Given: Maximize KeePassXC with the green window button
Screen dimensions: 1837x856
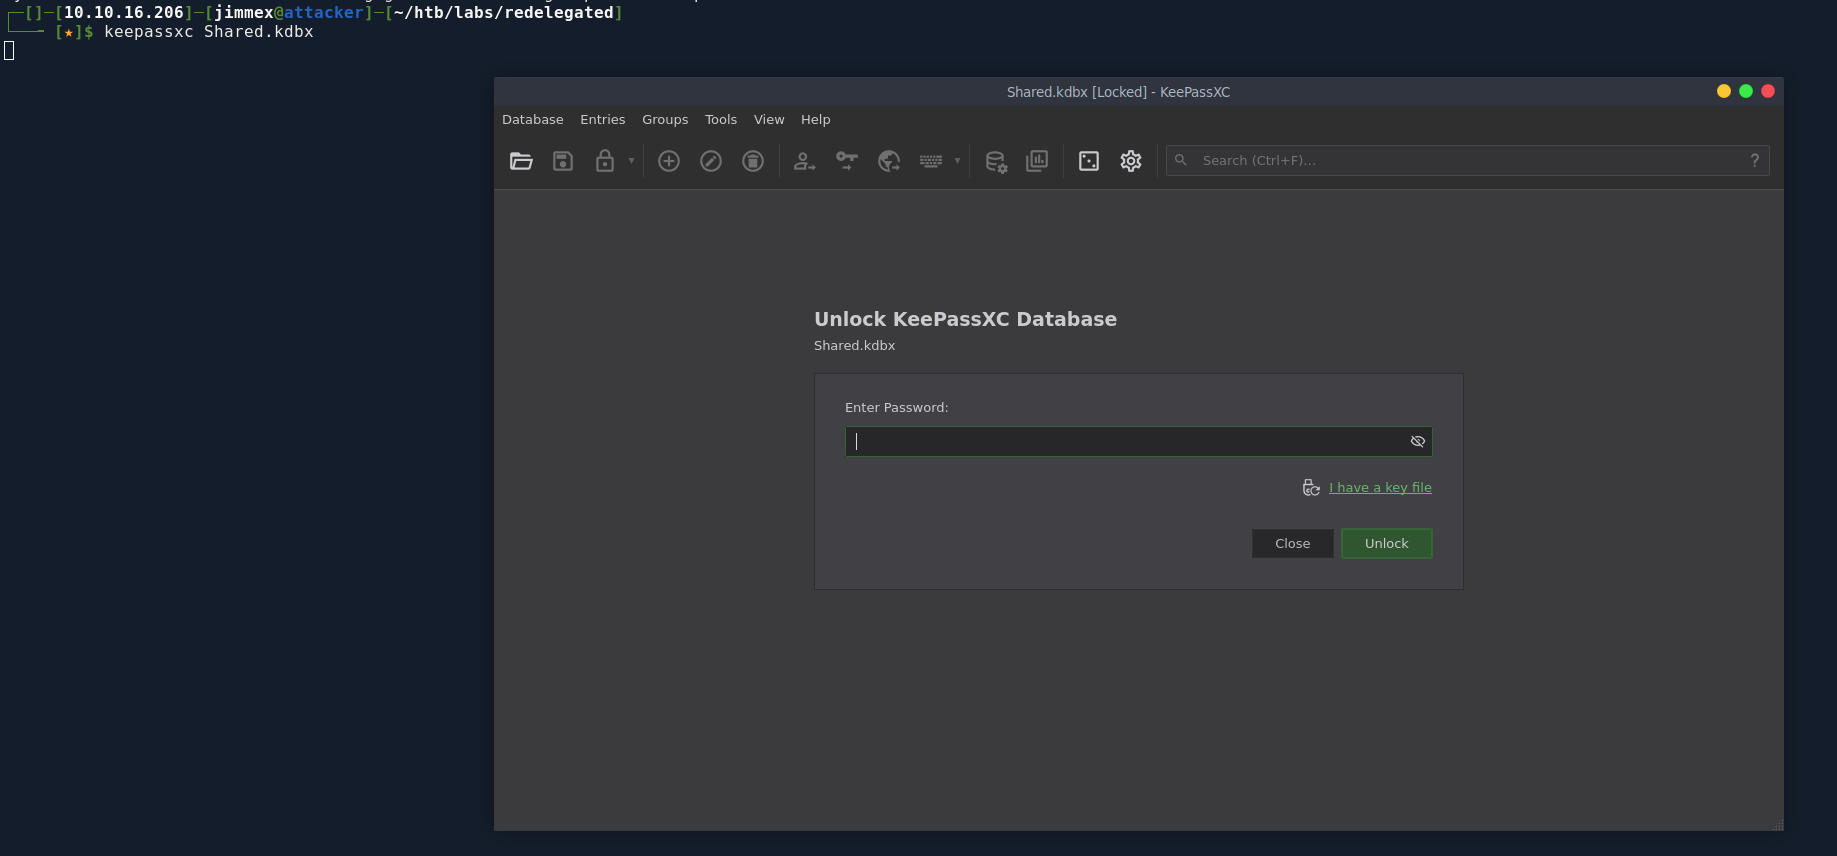Looking at the screenshot, I should [x=1746, y=91].
